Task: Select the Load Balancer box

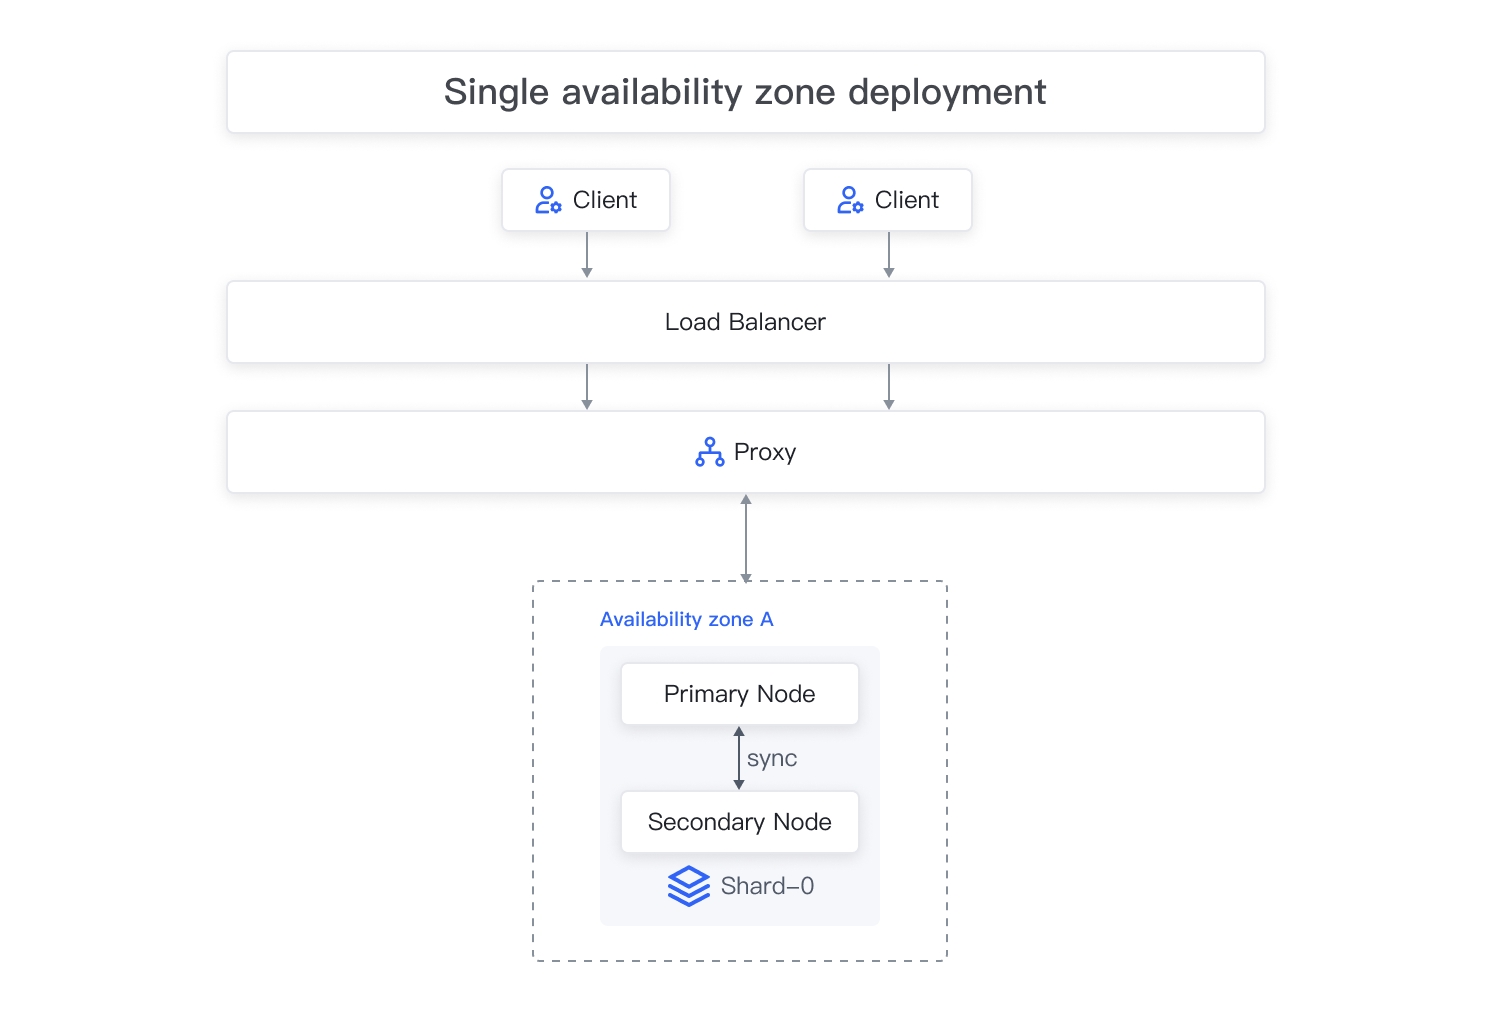Action: tap(746, 322)
